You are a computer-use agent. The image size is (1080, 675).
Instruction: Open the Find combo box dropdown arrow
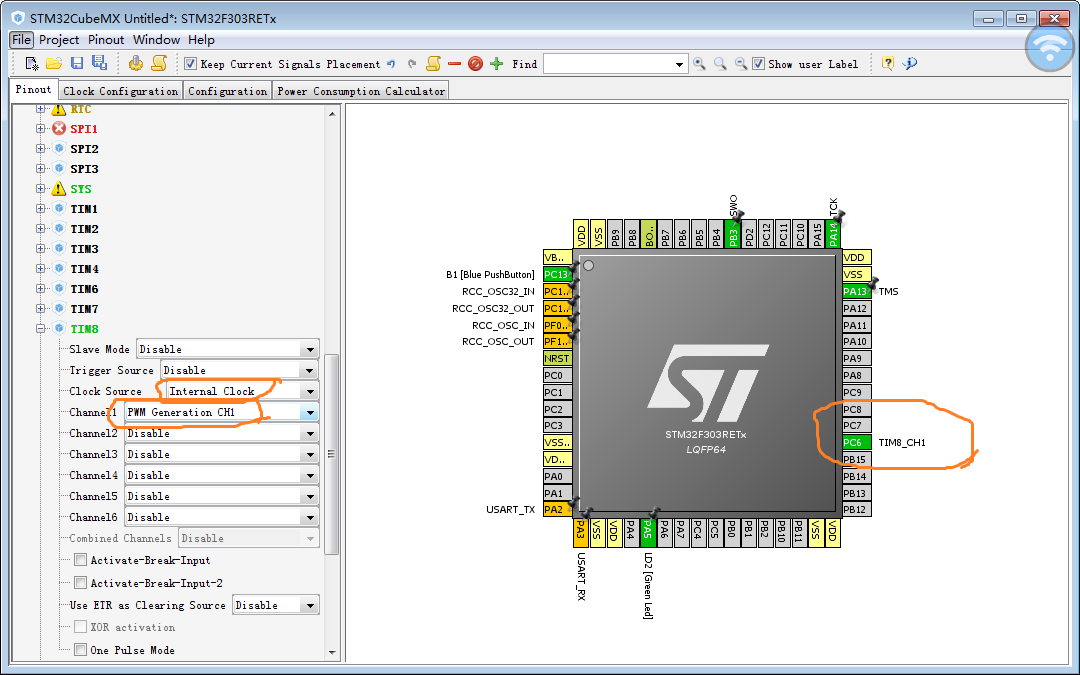point(679,64)
